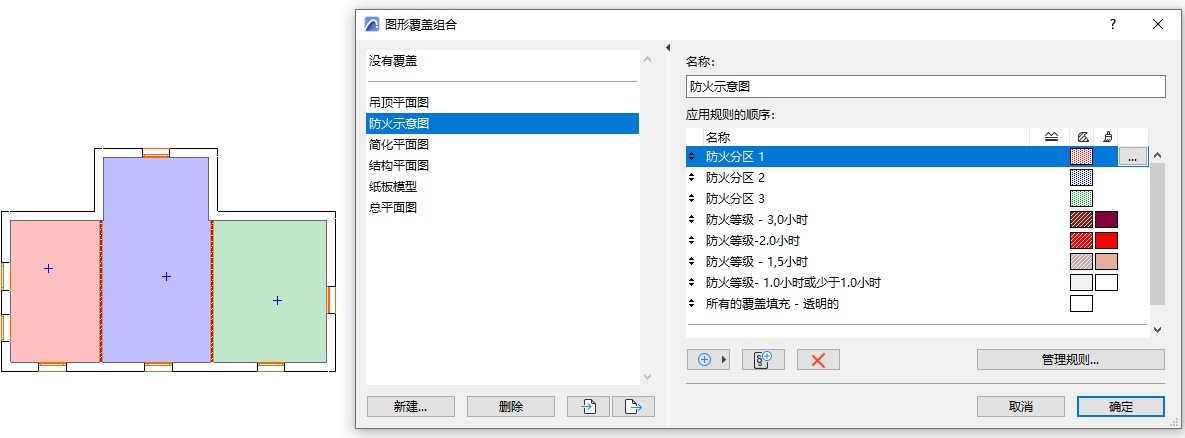Viewport: 1185px width, 438px height.
Task: Select 纸板模型 combination
Action: coord(503,187)
